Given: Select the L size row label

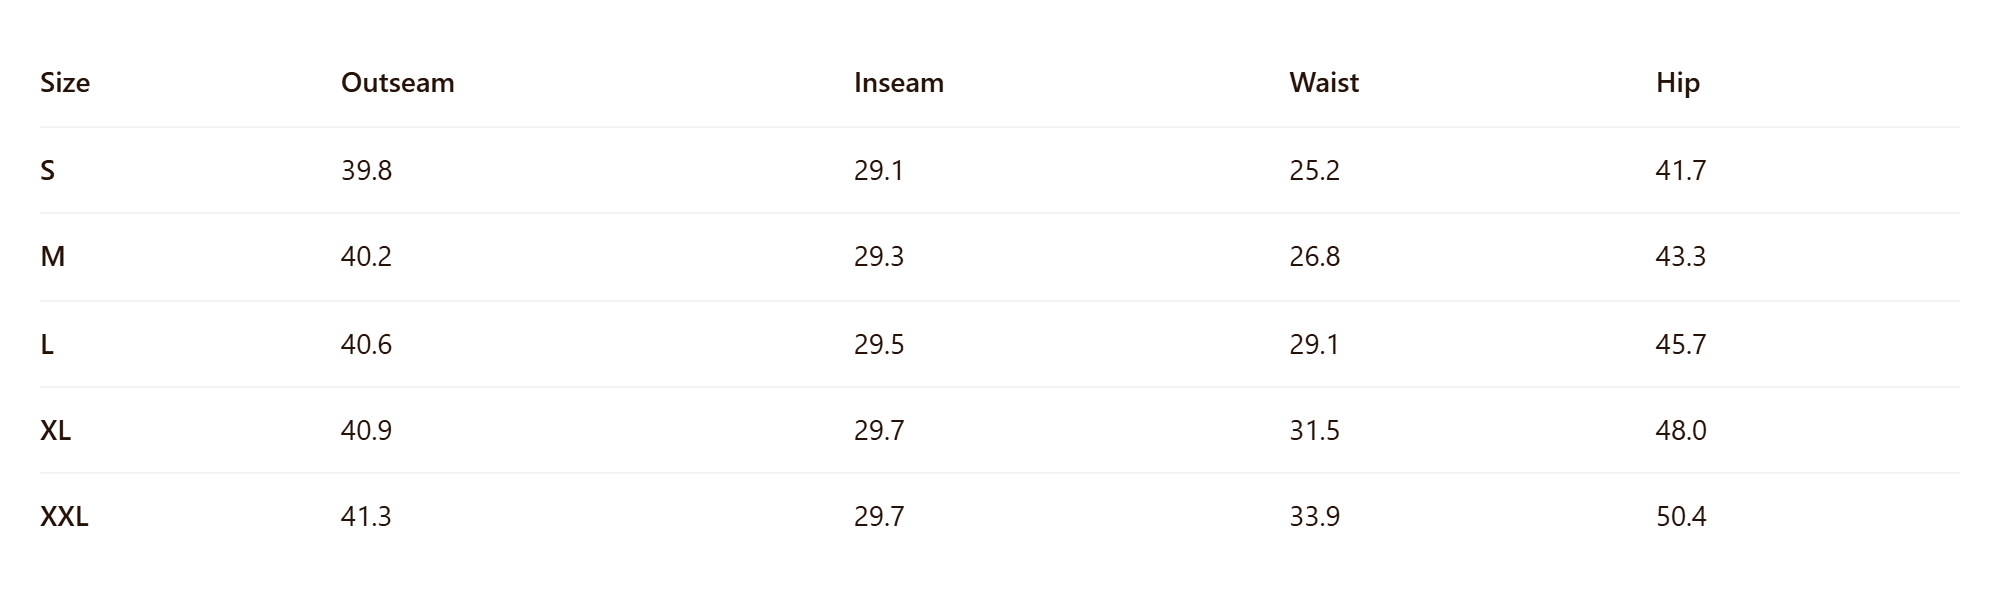Looking at the screenshot, I should coord(46,344).
